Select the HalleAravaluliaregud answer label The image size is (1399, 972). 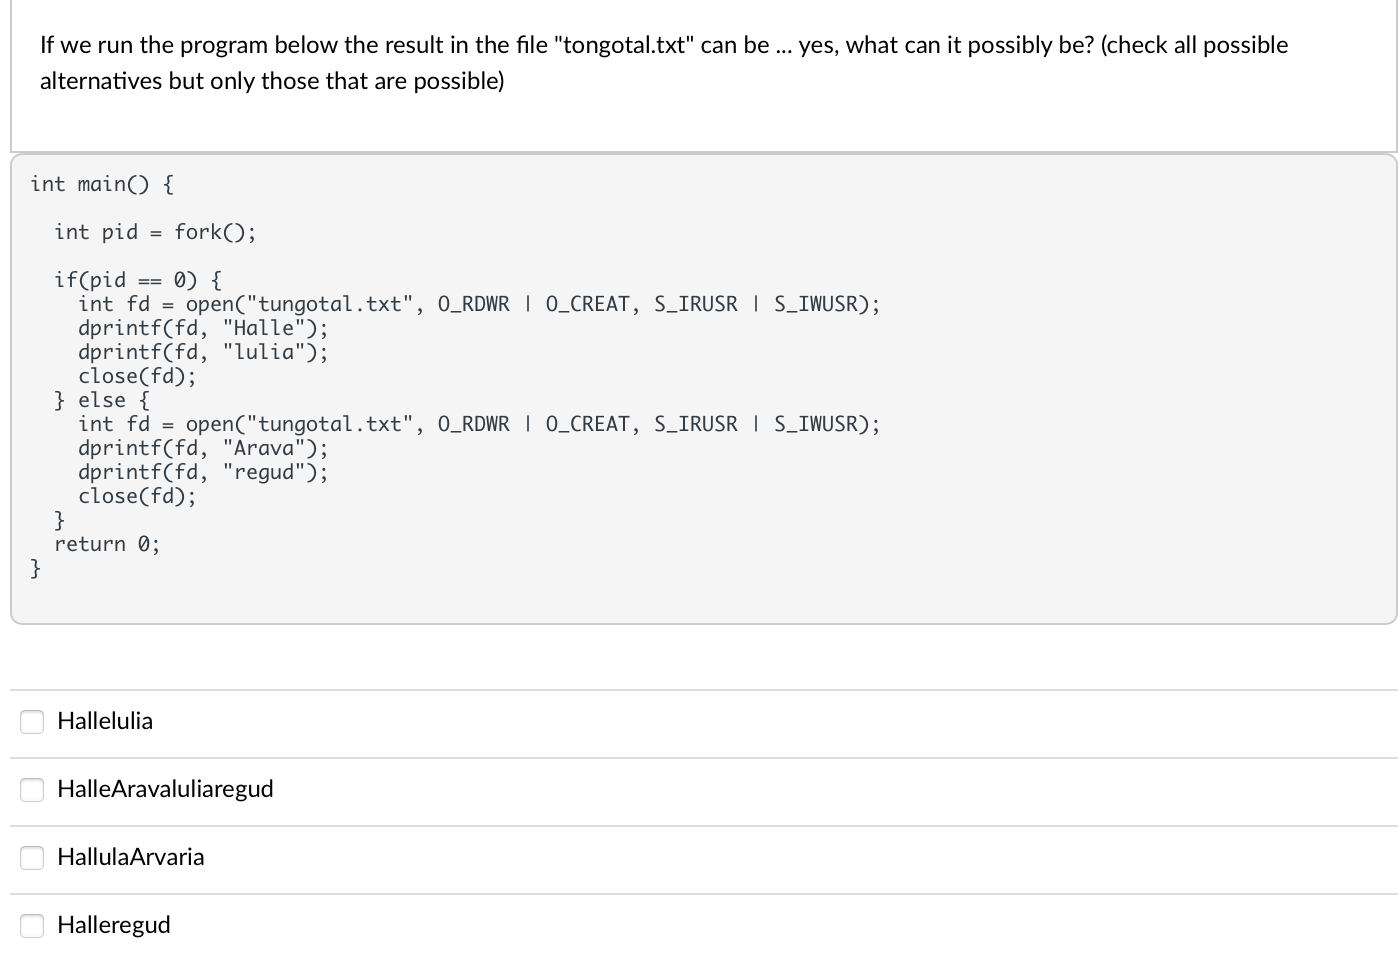[167, 789]
